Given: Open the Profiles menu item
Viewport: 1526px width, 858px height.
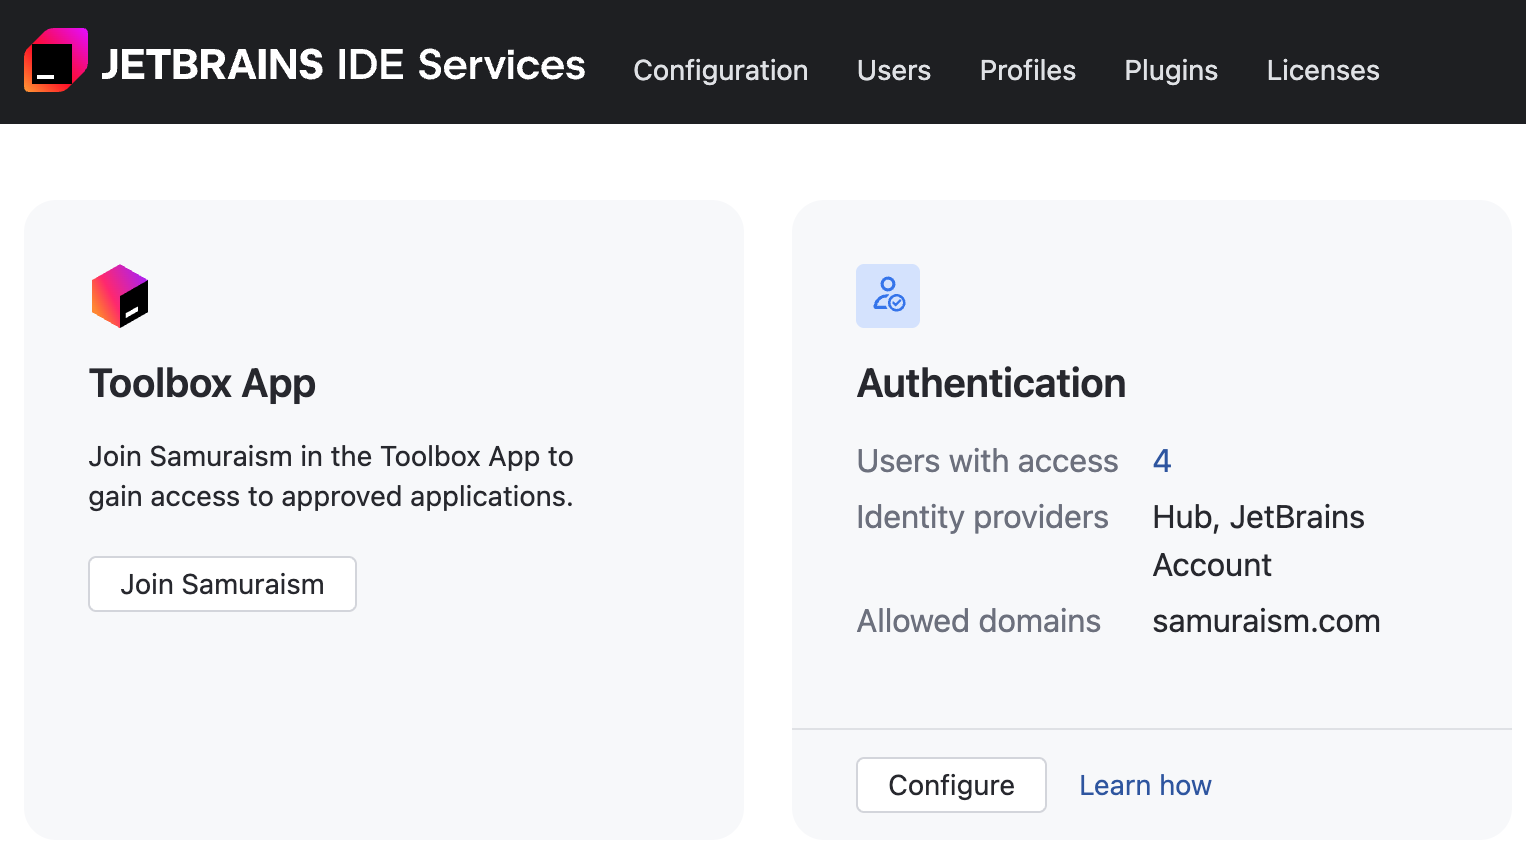Looking at the screenshot, I should [1028, 70].
